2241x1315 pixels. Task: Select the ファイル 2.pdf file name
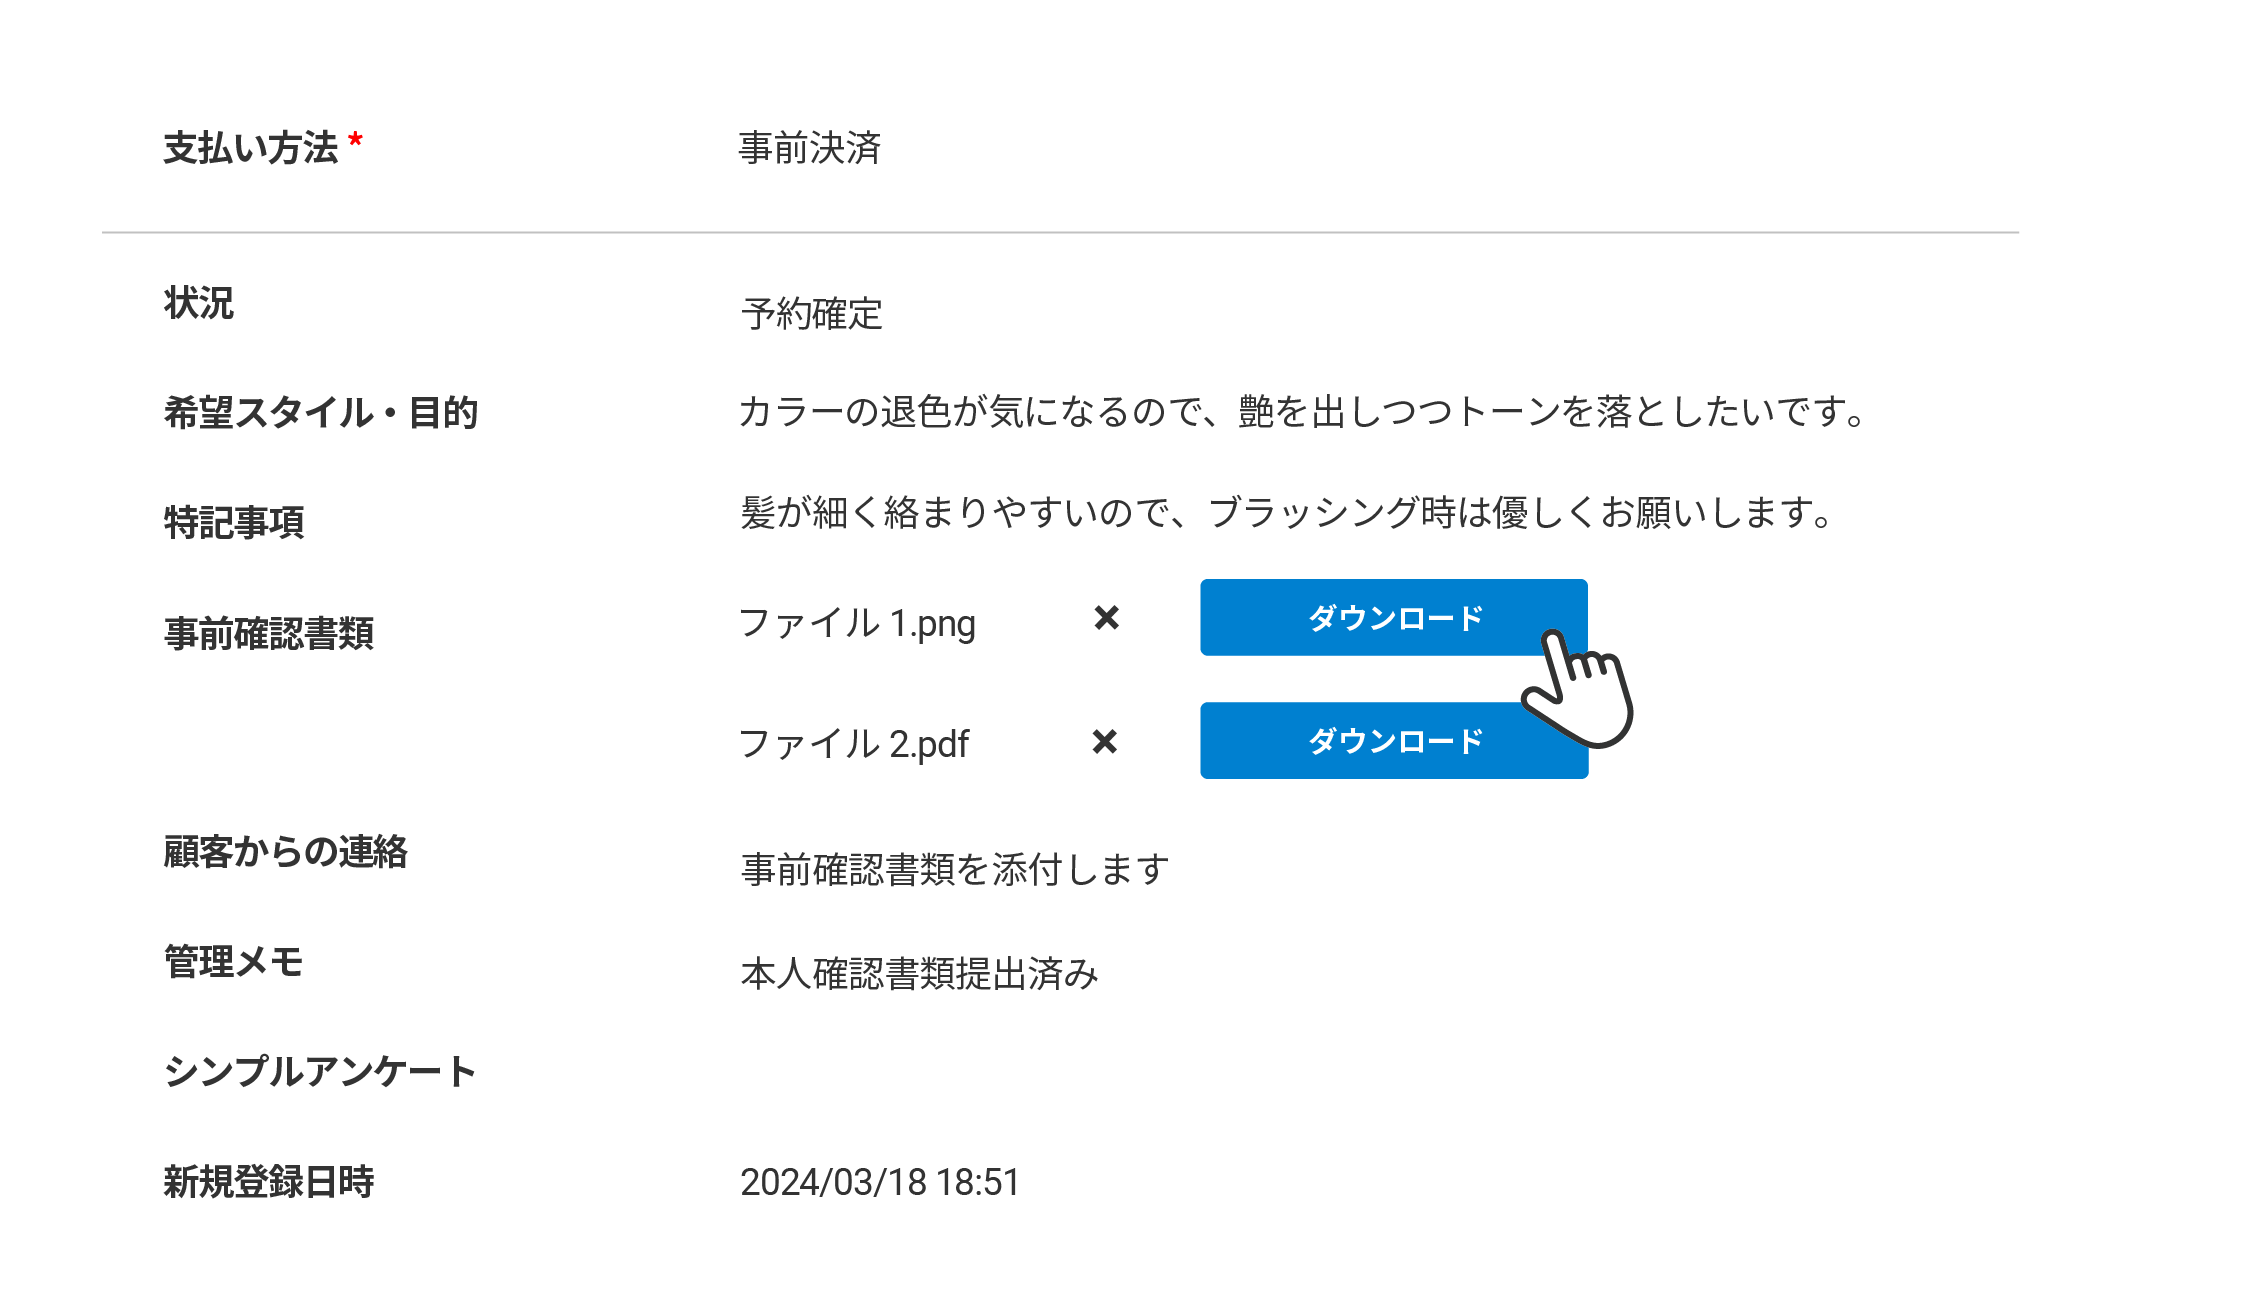click(x=853, y=744)
